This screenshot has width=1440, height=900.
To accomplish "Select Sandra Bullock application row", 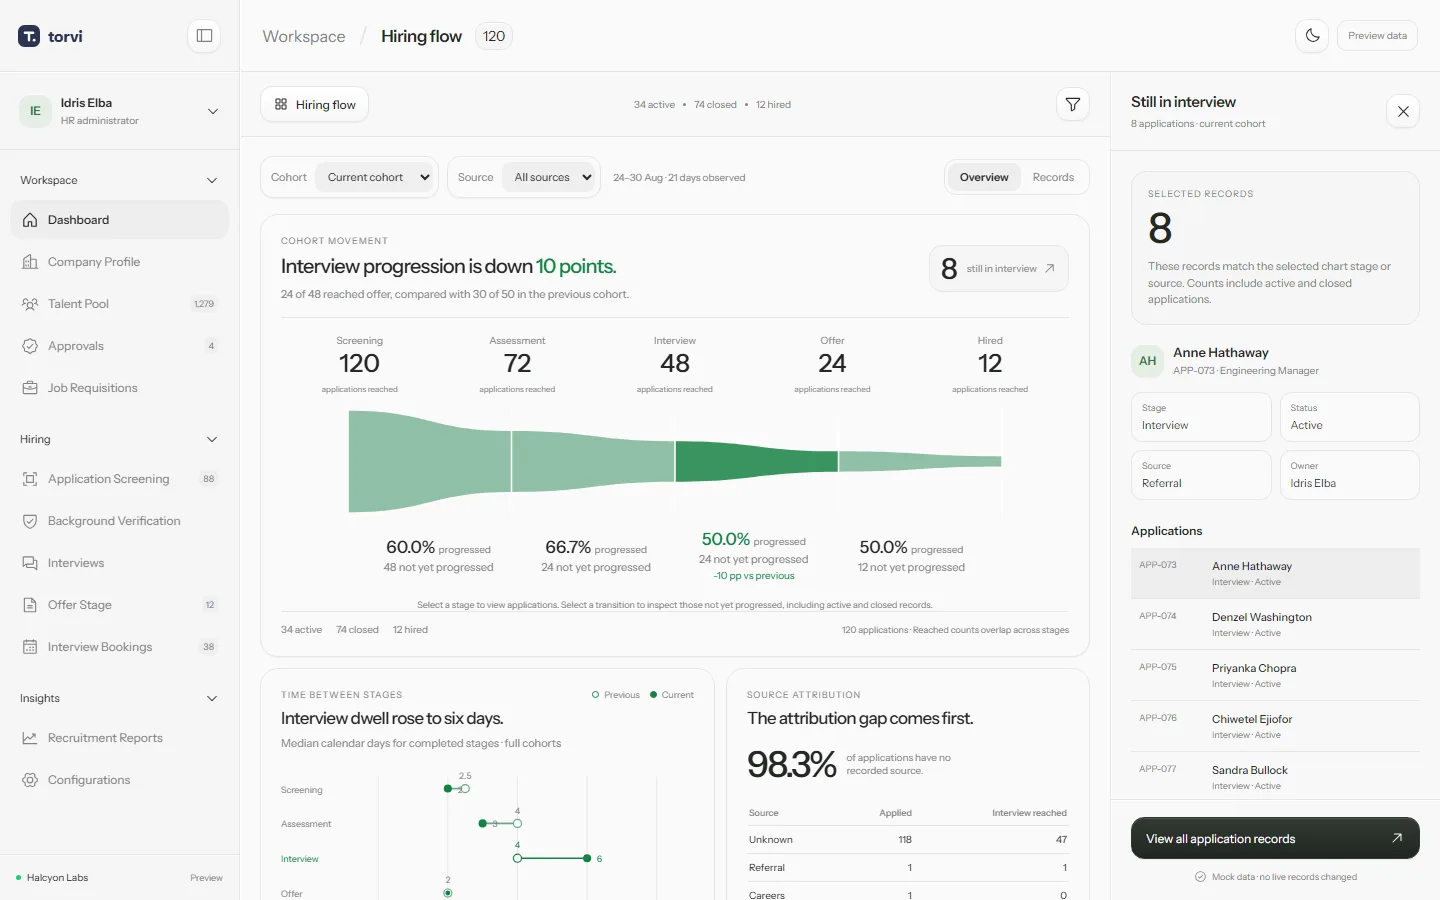I will pyautogui.click(x=1275, y=777).
